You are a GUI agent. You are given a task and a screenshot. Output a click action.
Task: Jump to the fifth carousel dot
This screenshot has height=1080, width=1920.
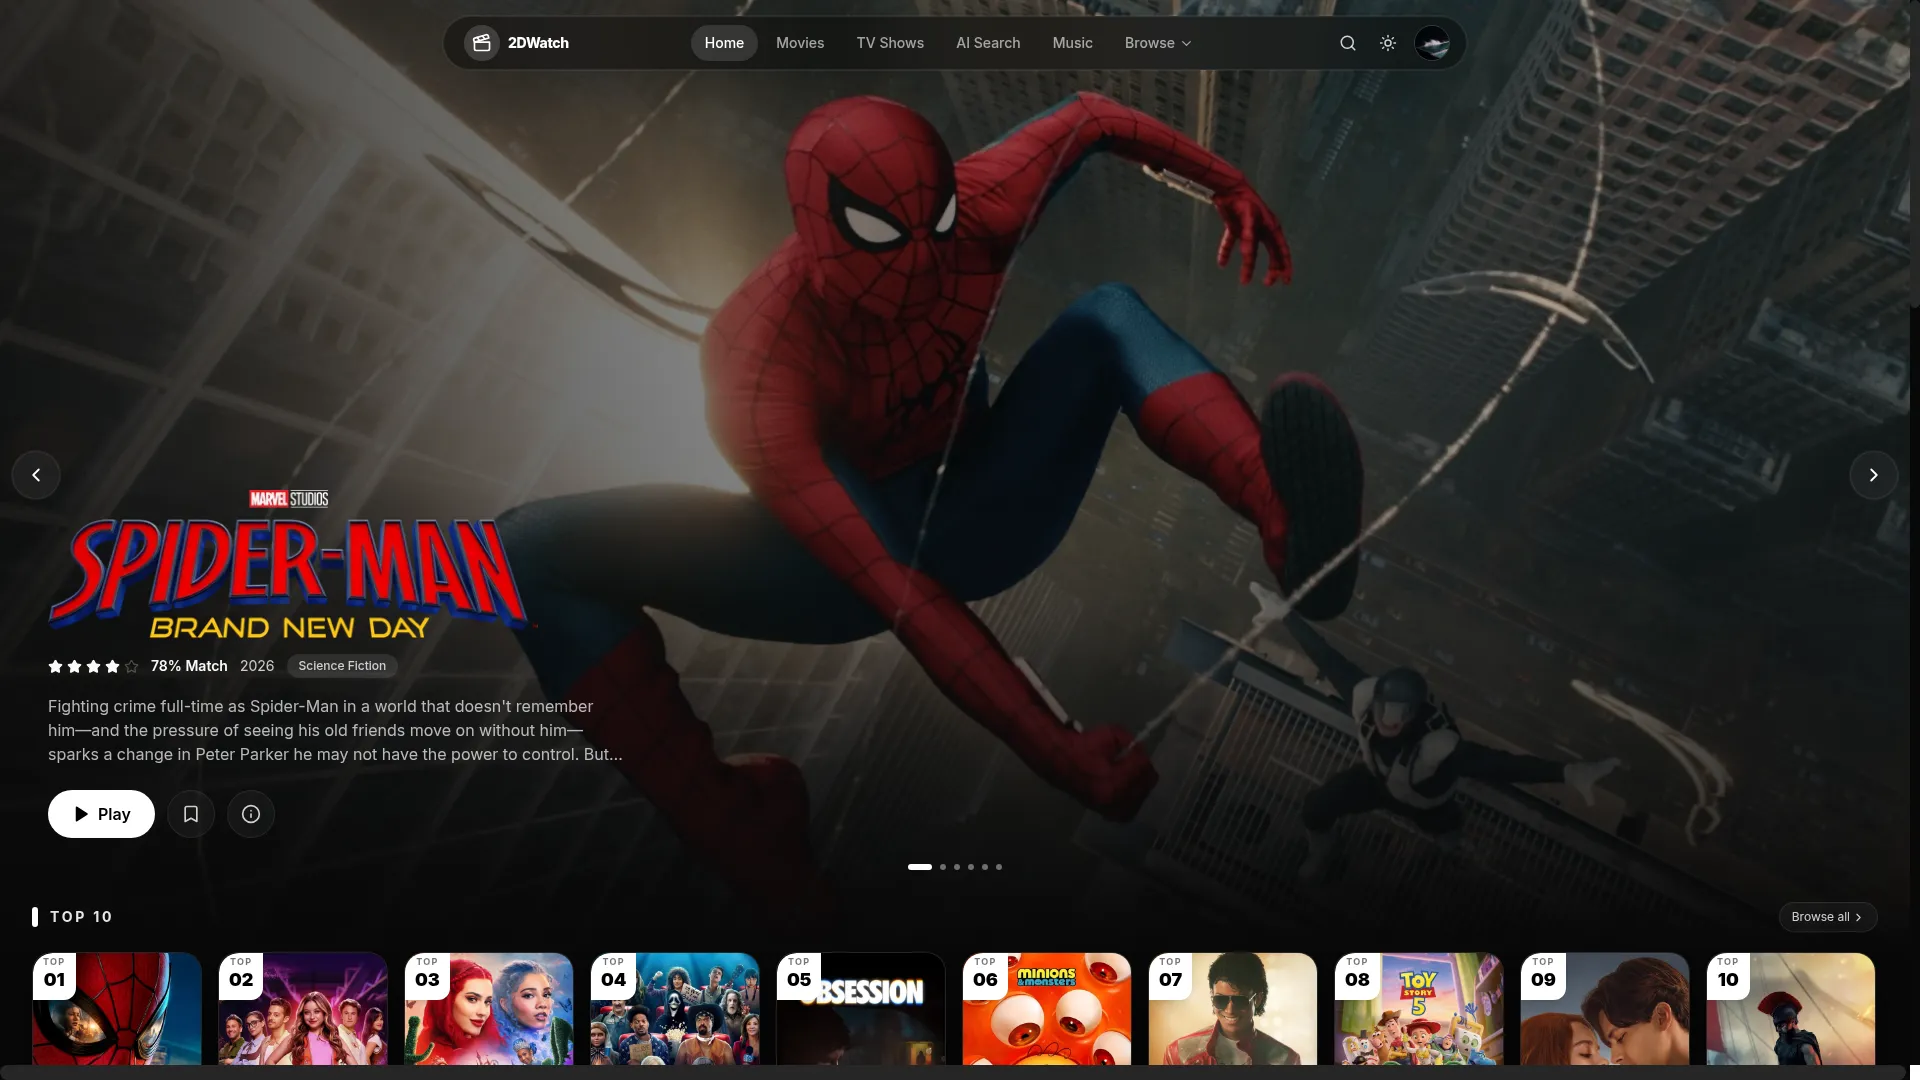(x=985, y=867)
